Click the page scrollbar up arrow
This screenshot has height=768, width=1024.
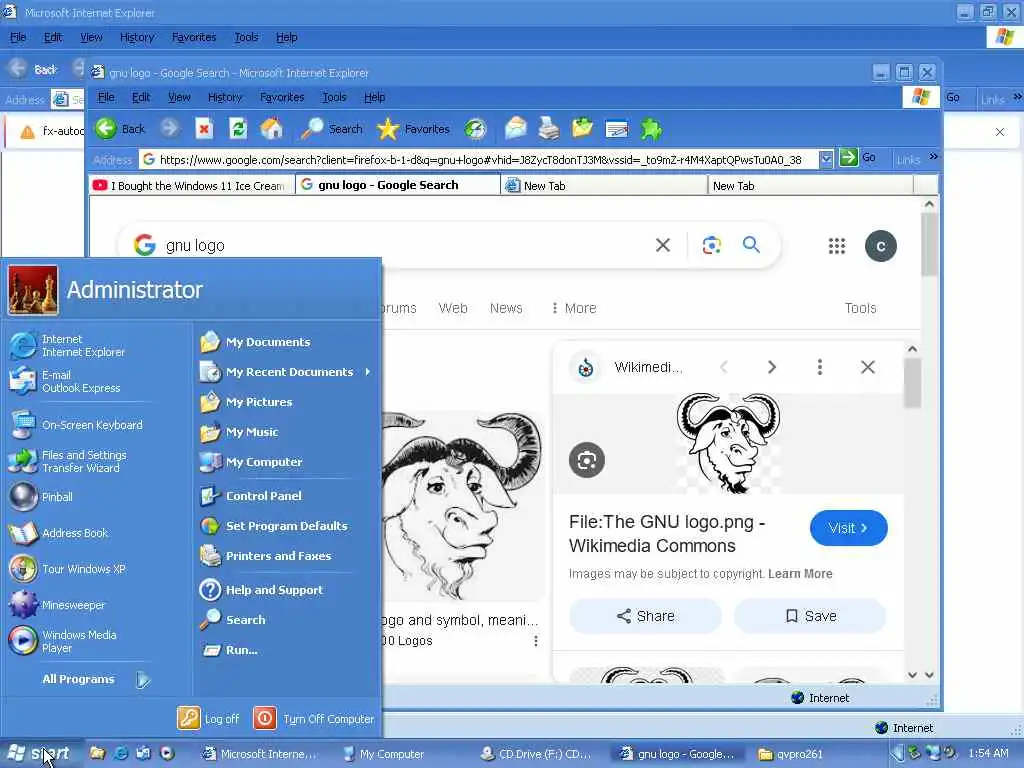tap(929, 204)
